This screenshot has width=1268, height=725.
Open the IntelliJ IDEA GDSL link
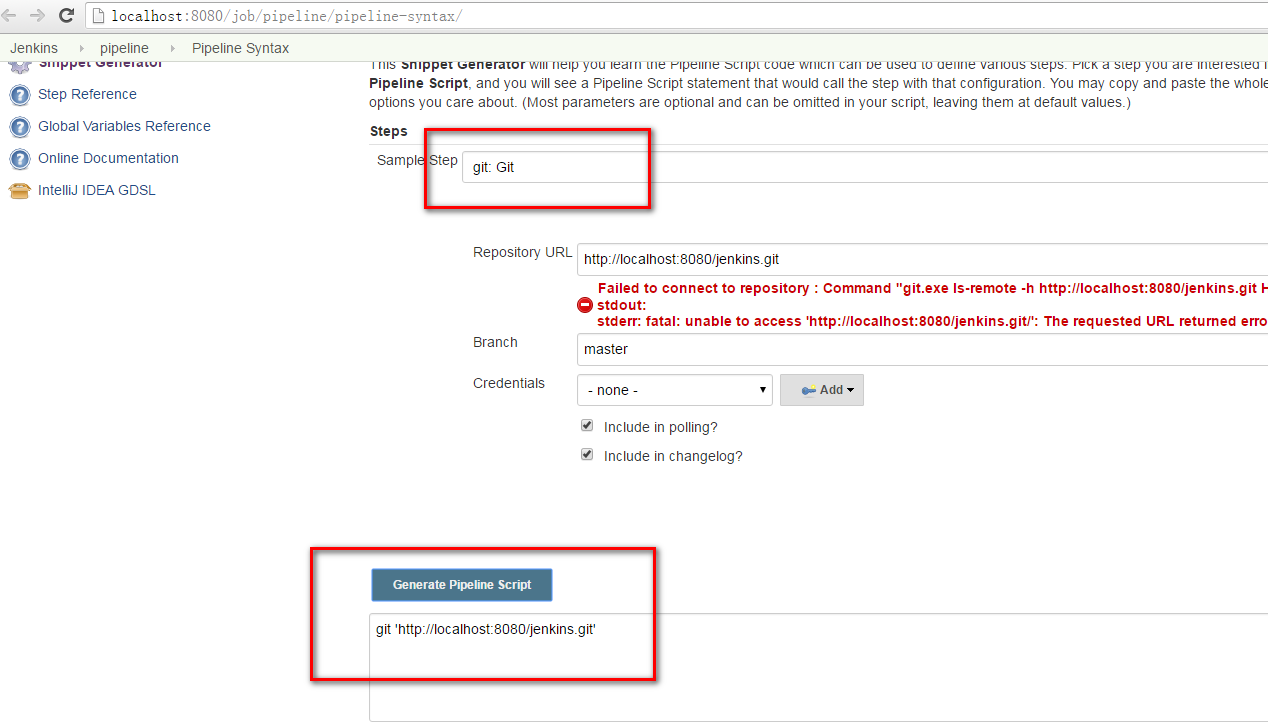click(97, 190)
